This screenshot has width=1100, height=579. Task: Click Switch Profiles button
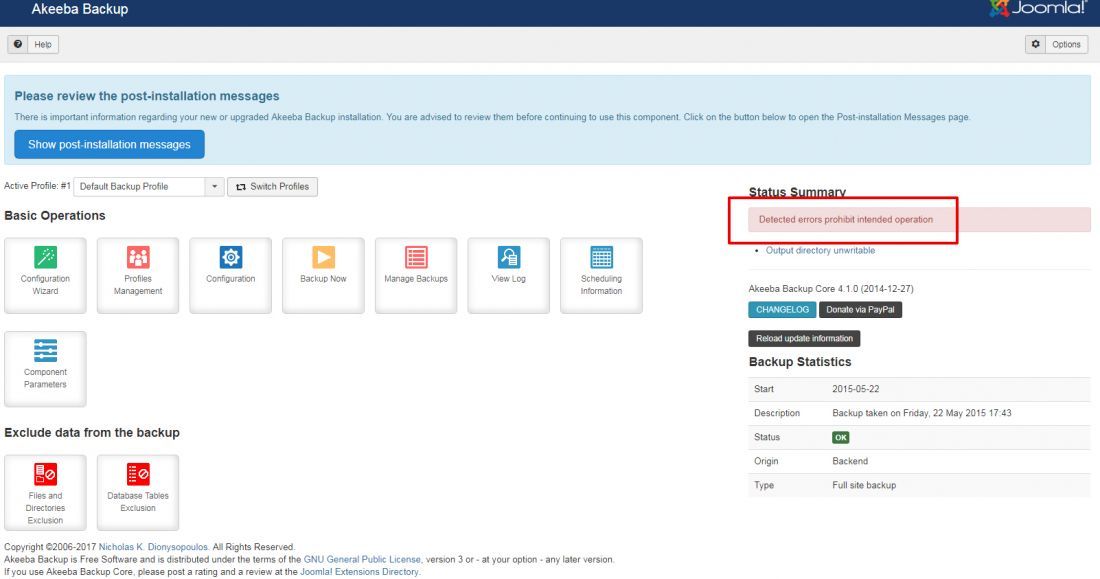(272, 187)
